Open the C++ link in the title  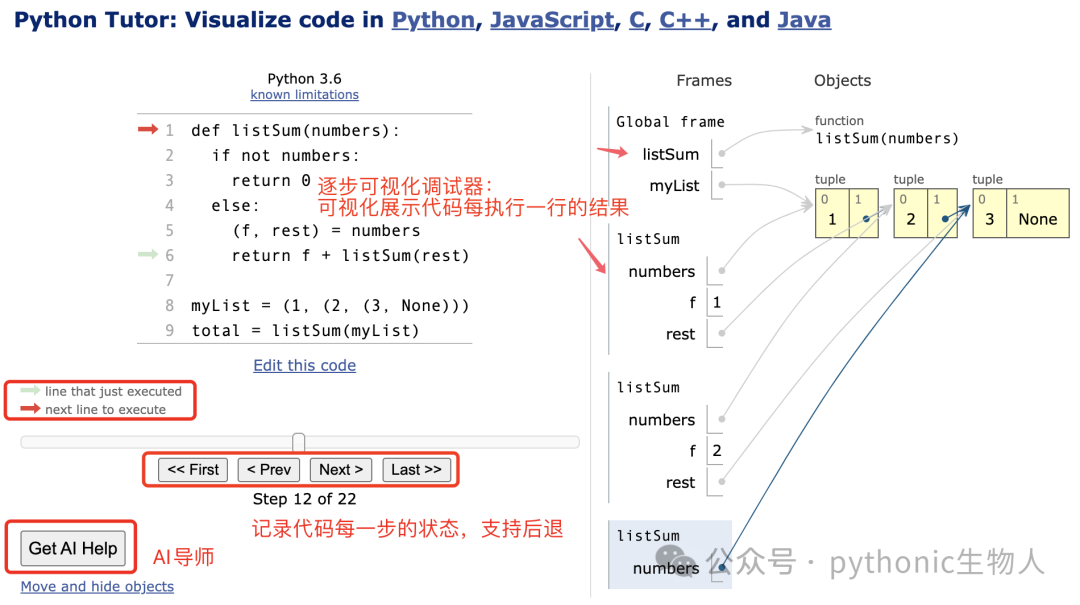pyautogui.click(x=685, y=20)
